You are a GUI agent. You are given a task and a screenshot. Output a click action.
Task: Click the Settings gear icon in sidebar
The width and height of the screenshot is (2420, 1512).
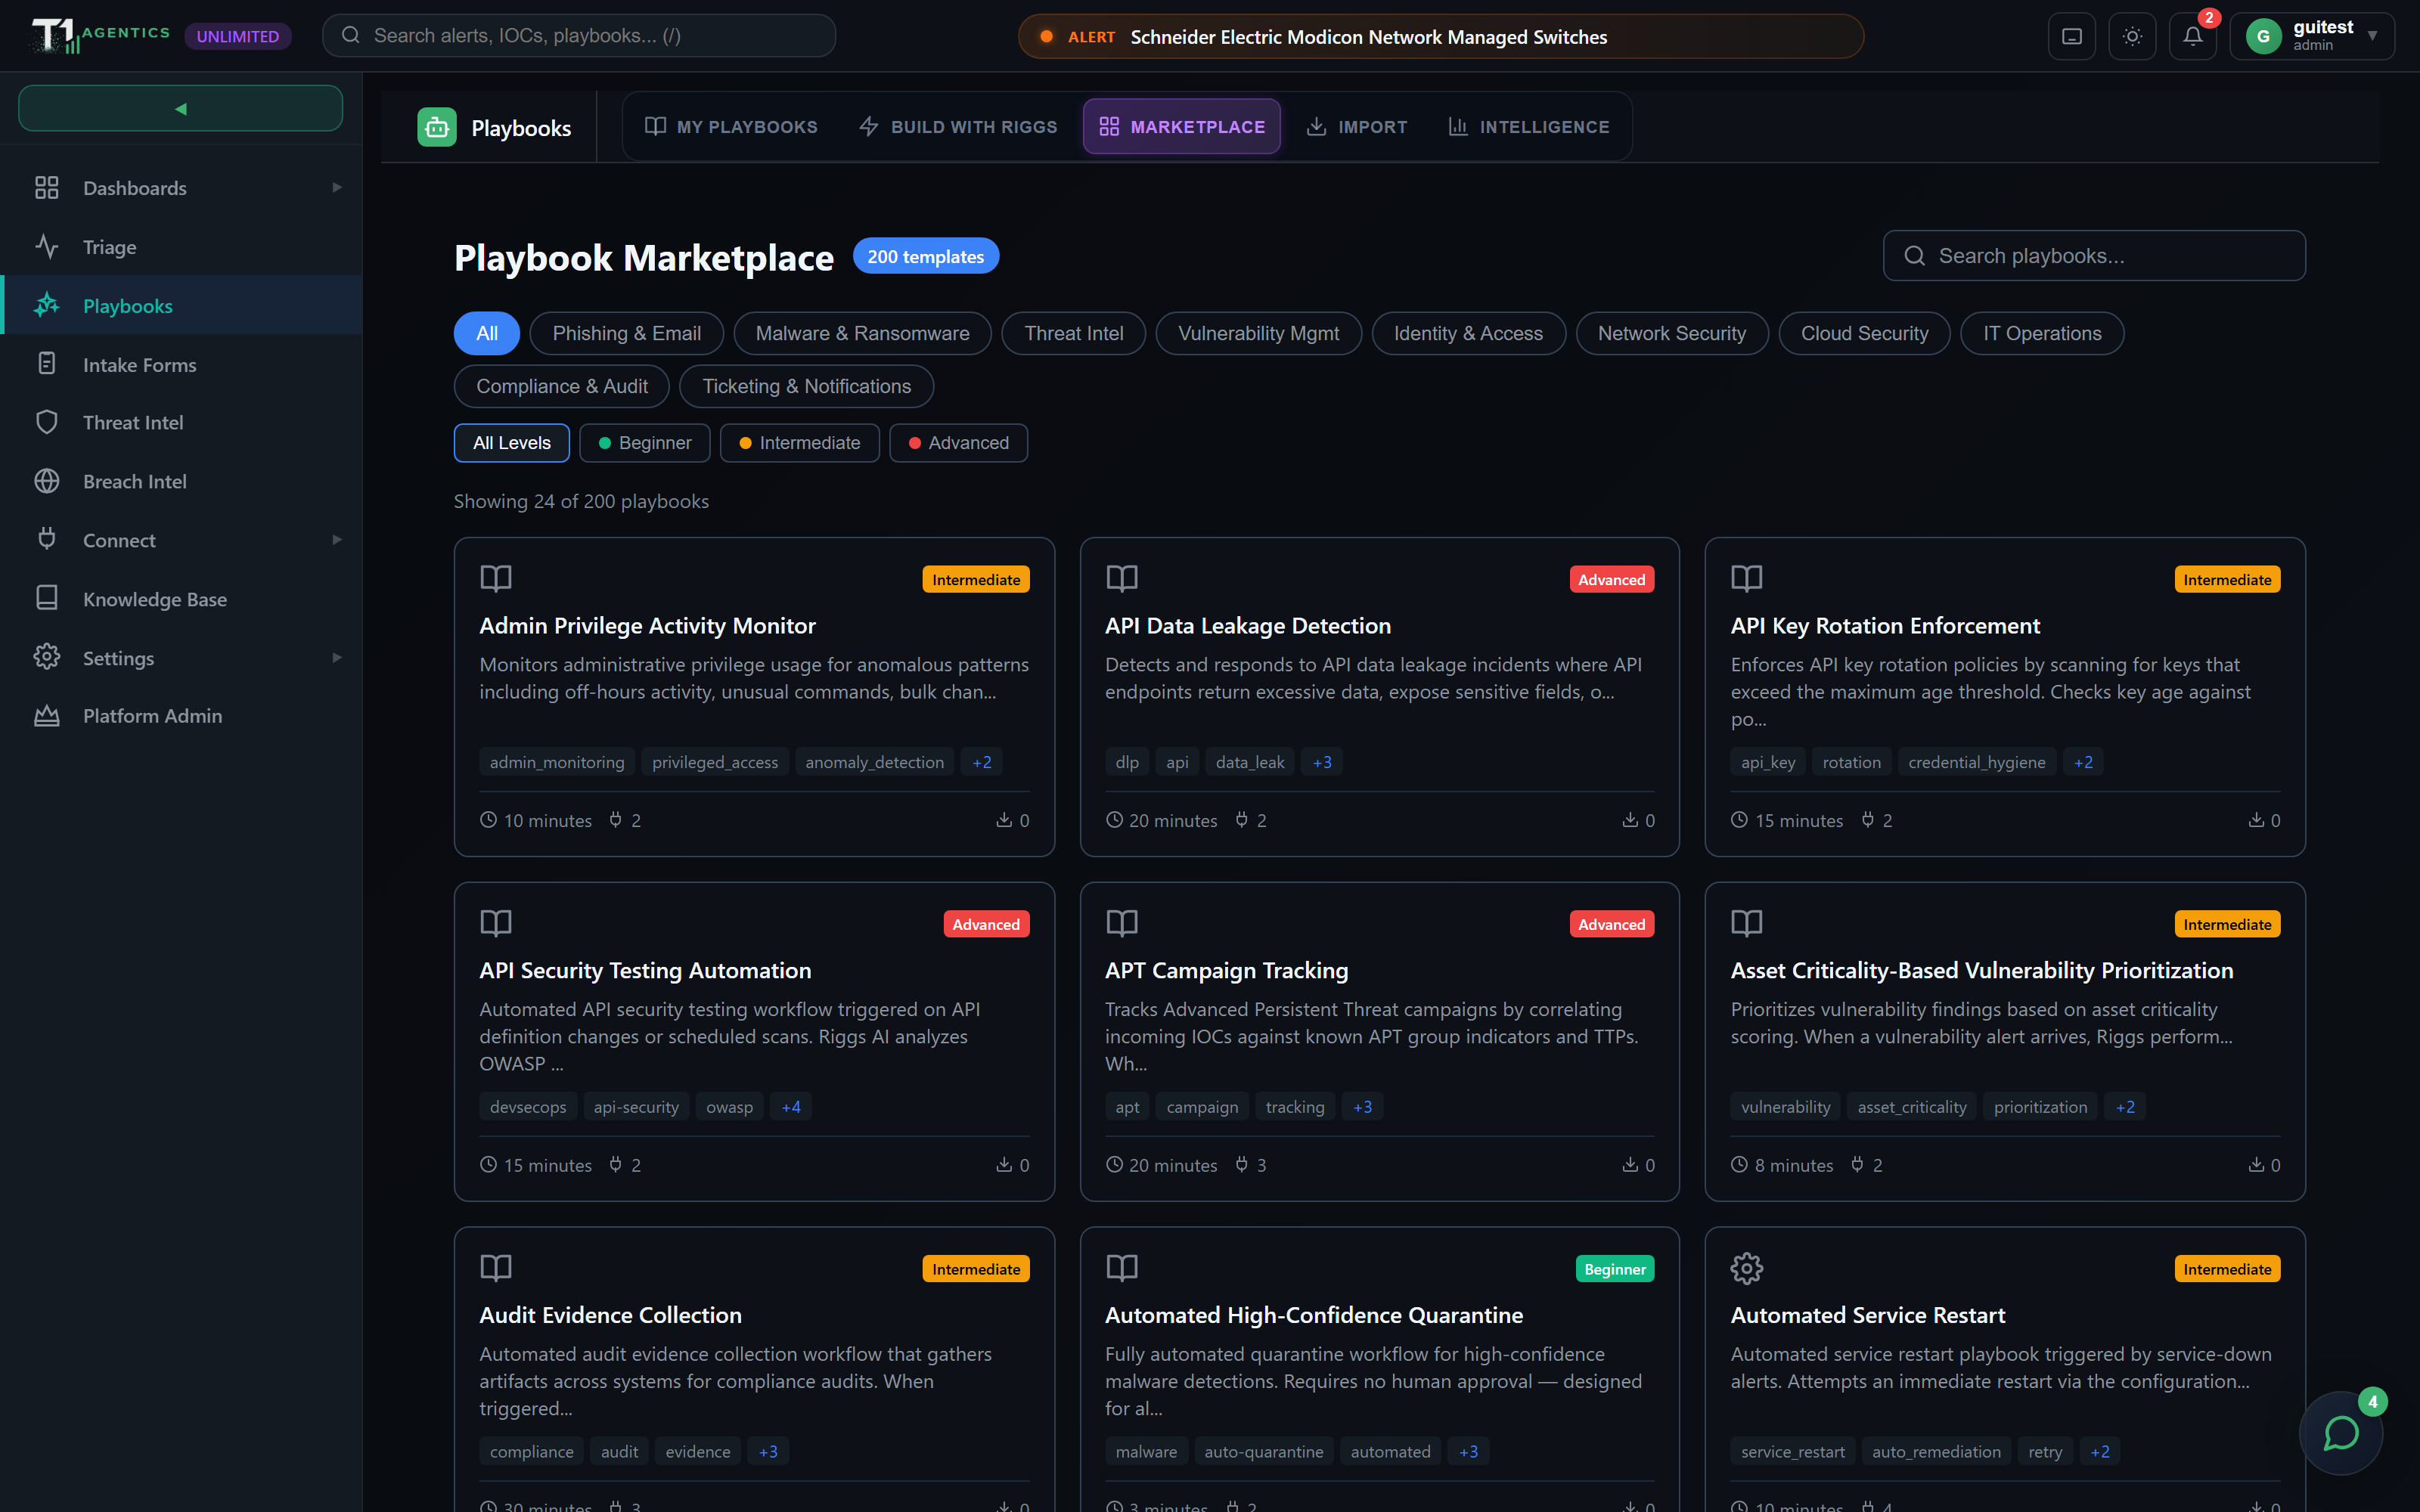point(47,657)
